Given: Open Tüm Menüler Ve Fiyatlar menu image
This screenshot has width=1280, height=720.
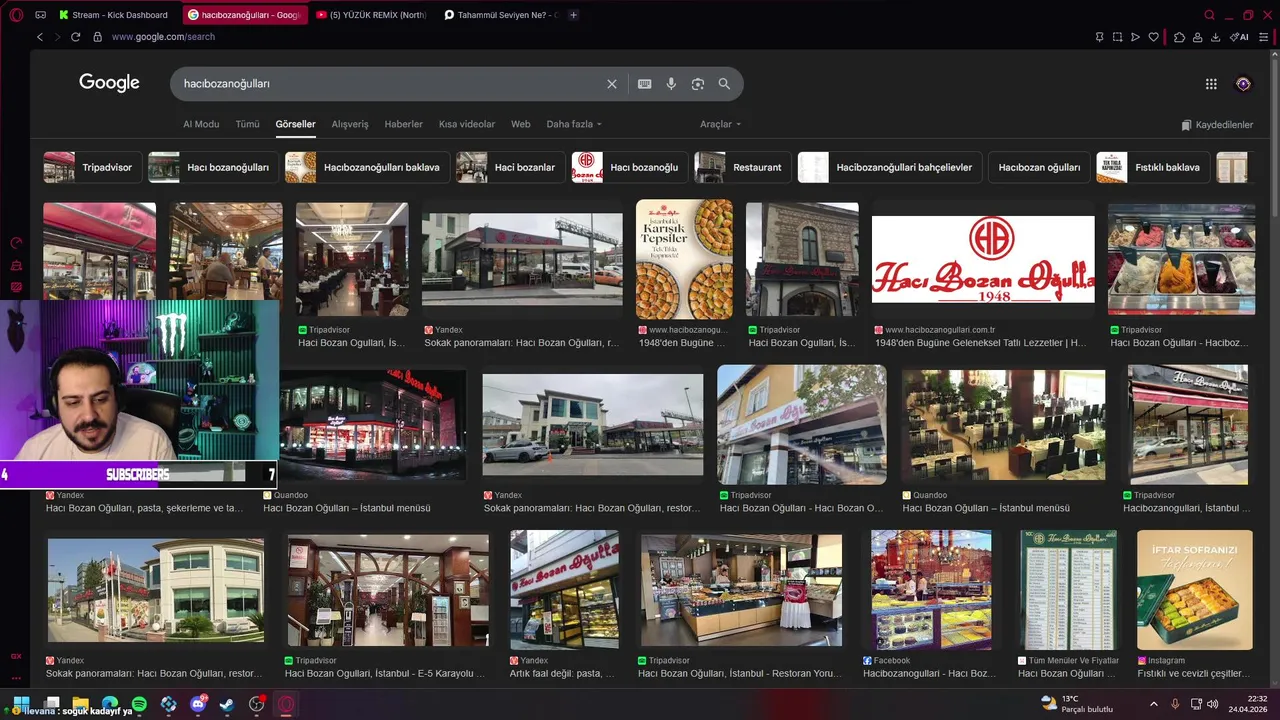Looking at the screenshot, I should (x=1068, y=590).
